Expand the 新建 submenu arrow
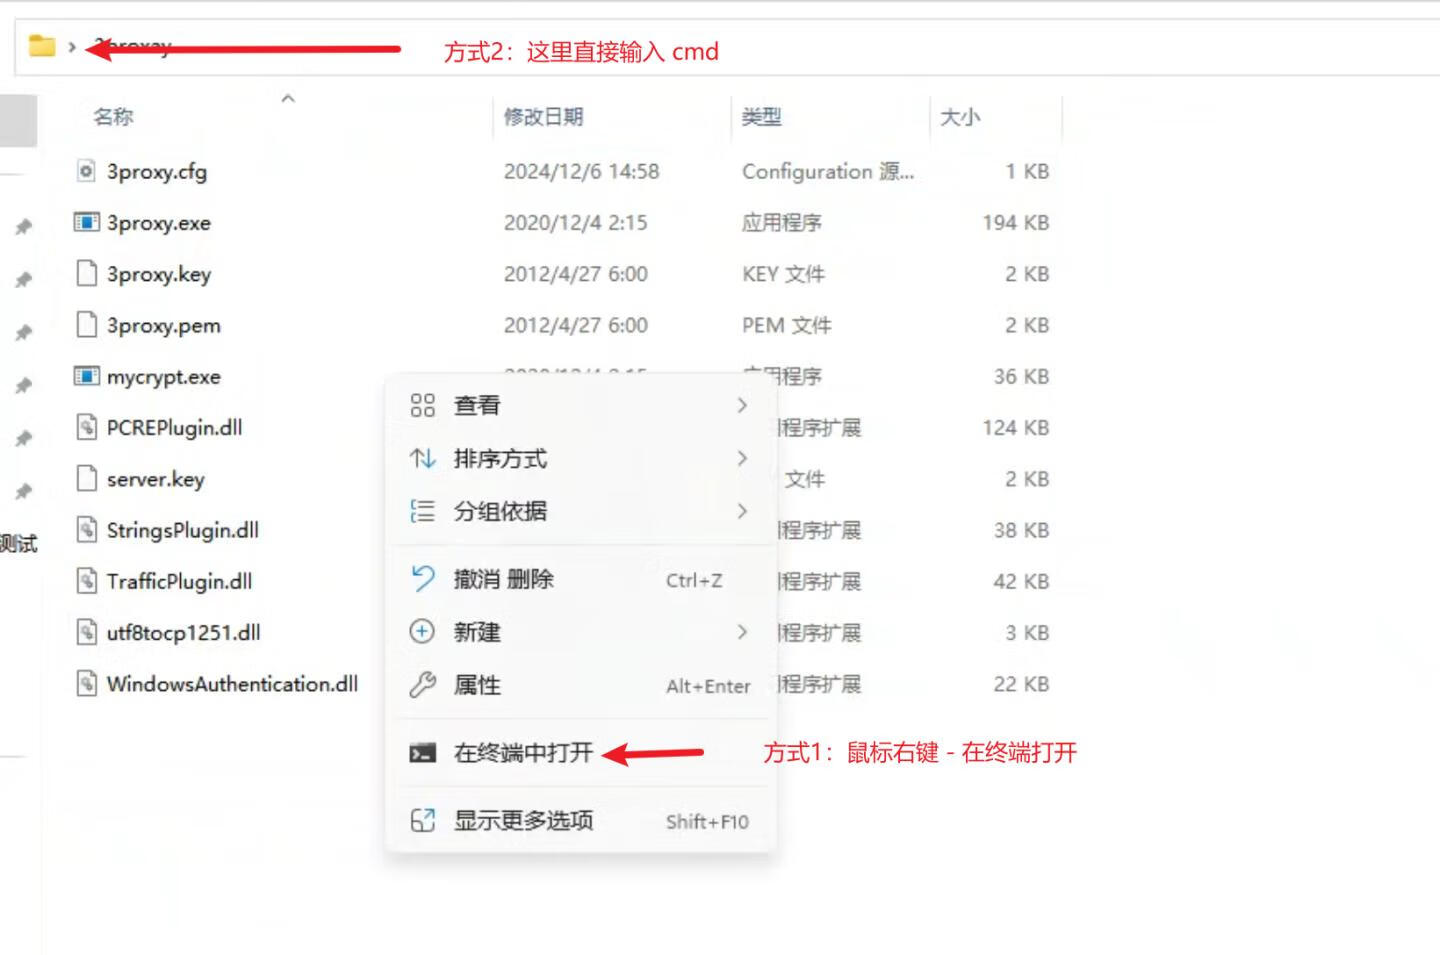Image resolution: width=1440 pixels, height=955 pixels. (742, 632)
